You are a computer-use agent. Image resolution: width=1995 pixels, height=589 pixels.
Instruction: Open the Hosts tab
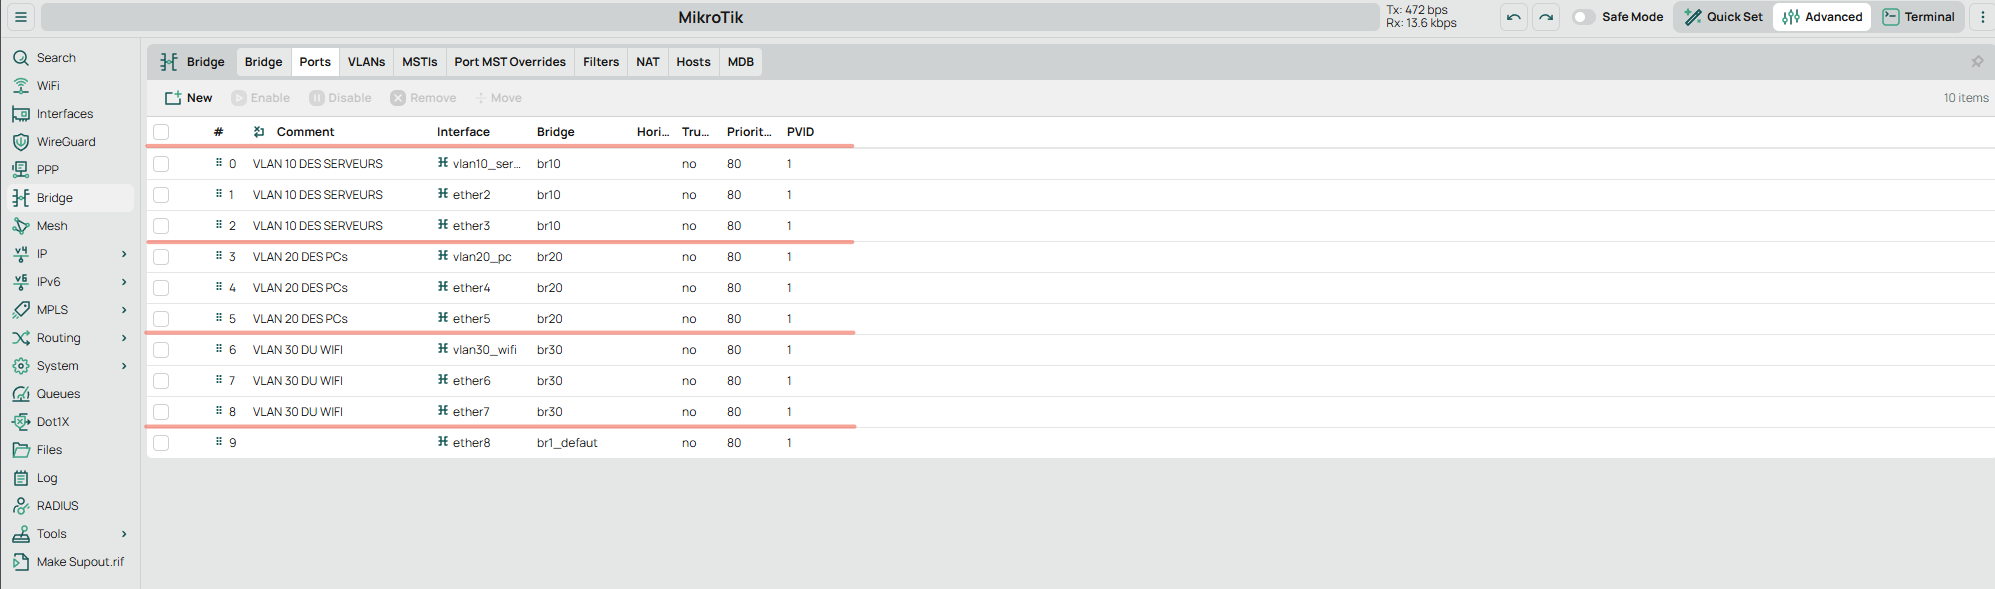coord(693,62)
